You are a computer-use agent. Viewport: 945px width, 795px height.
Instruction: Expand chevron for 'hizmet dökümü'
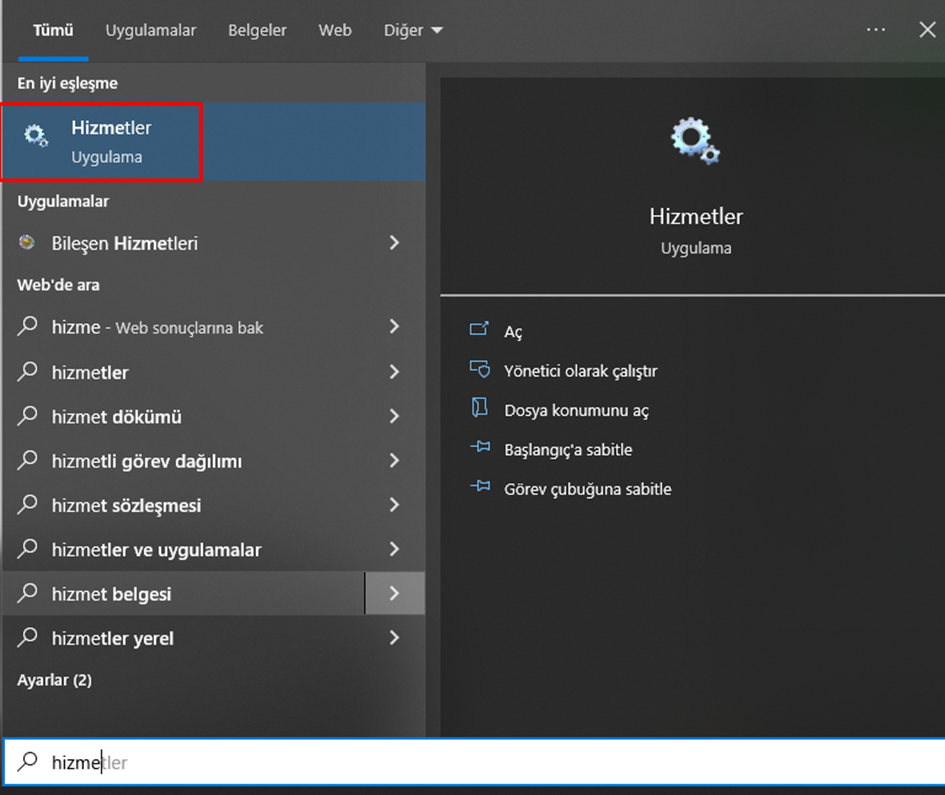point(394,416)
